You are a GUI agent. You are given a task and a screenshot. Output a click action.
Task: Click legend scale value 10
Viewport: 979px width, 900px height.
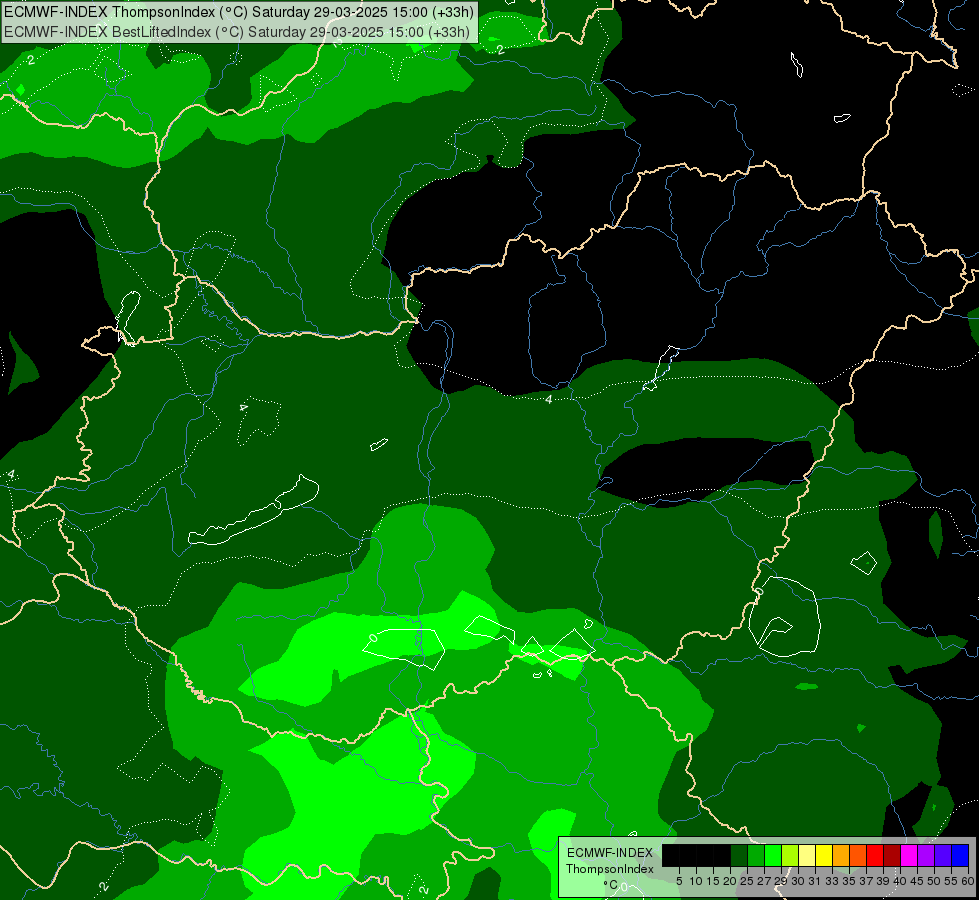tap(696, 881)
